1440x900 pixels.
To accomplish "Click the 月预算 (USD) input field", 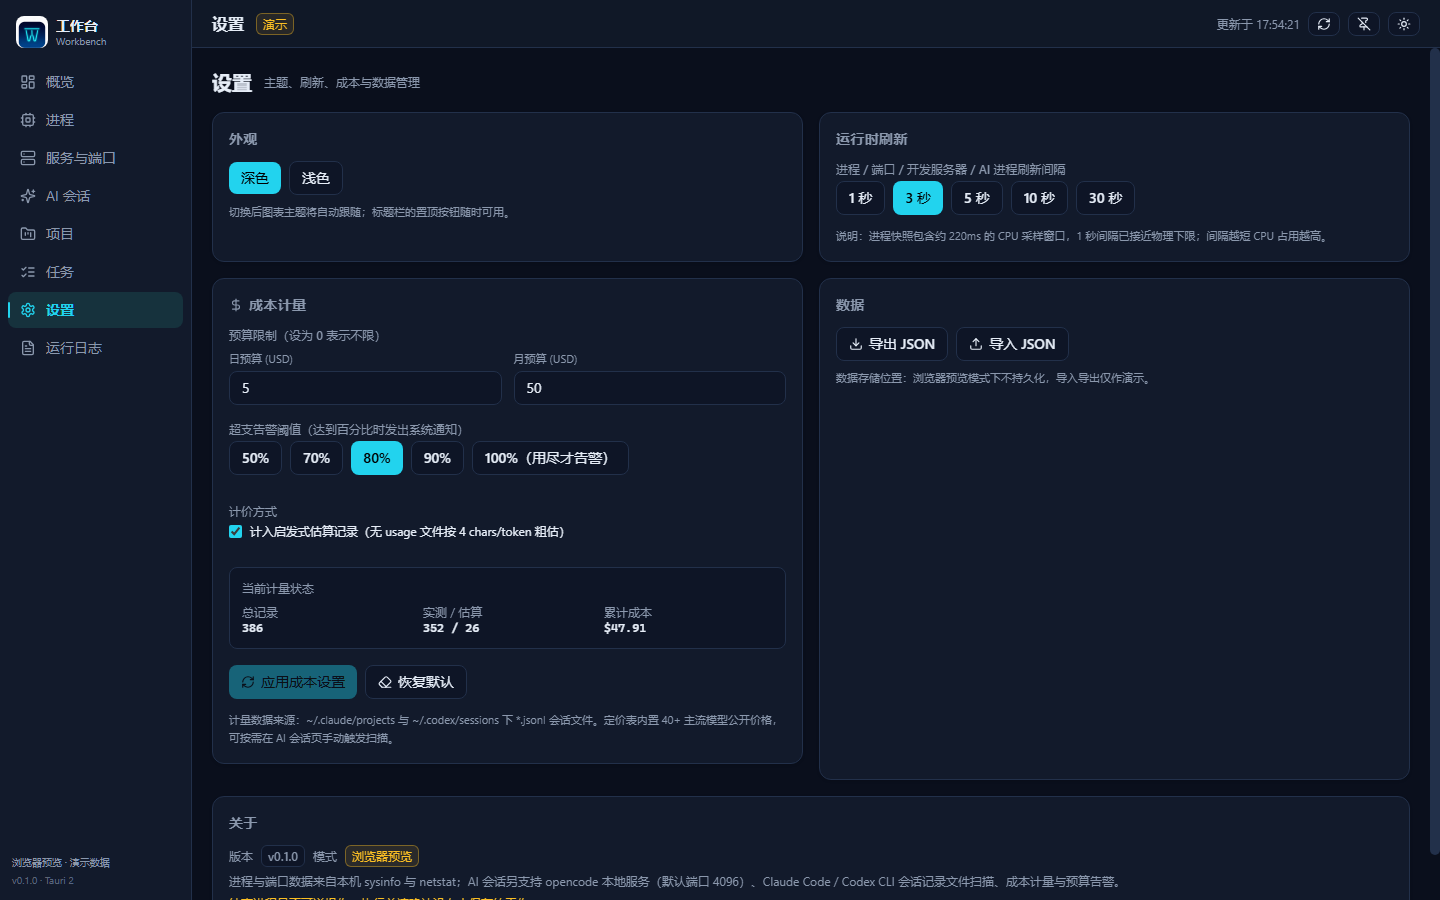I will [650, 388].
